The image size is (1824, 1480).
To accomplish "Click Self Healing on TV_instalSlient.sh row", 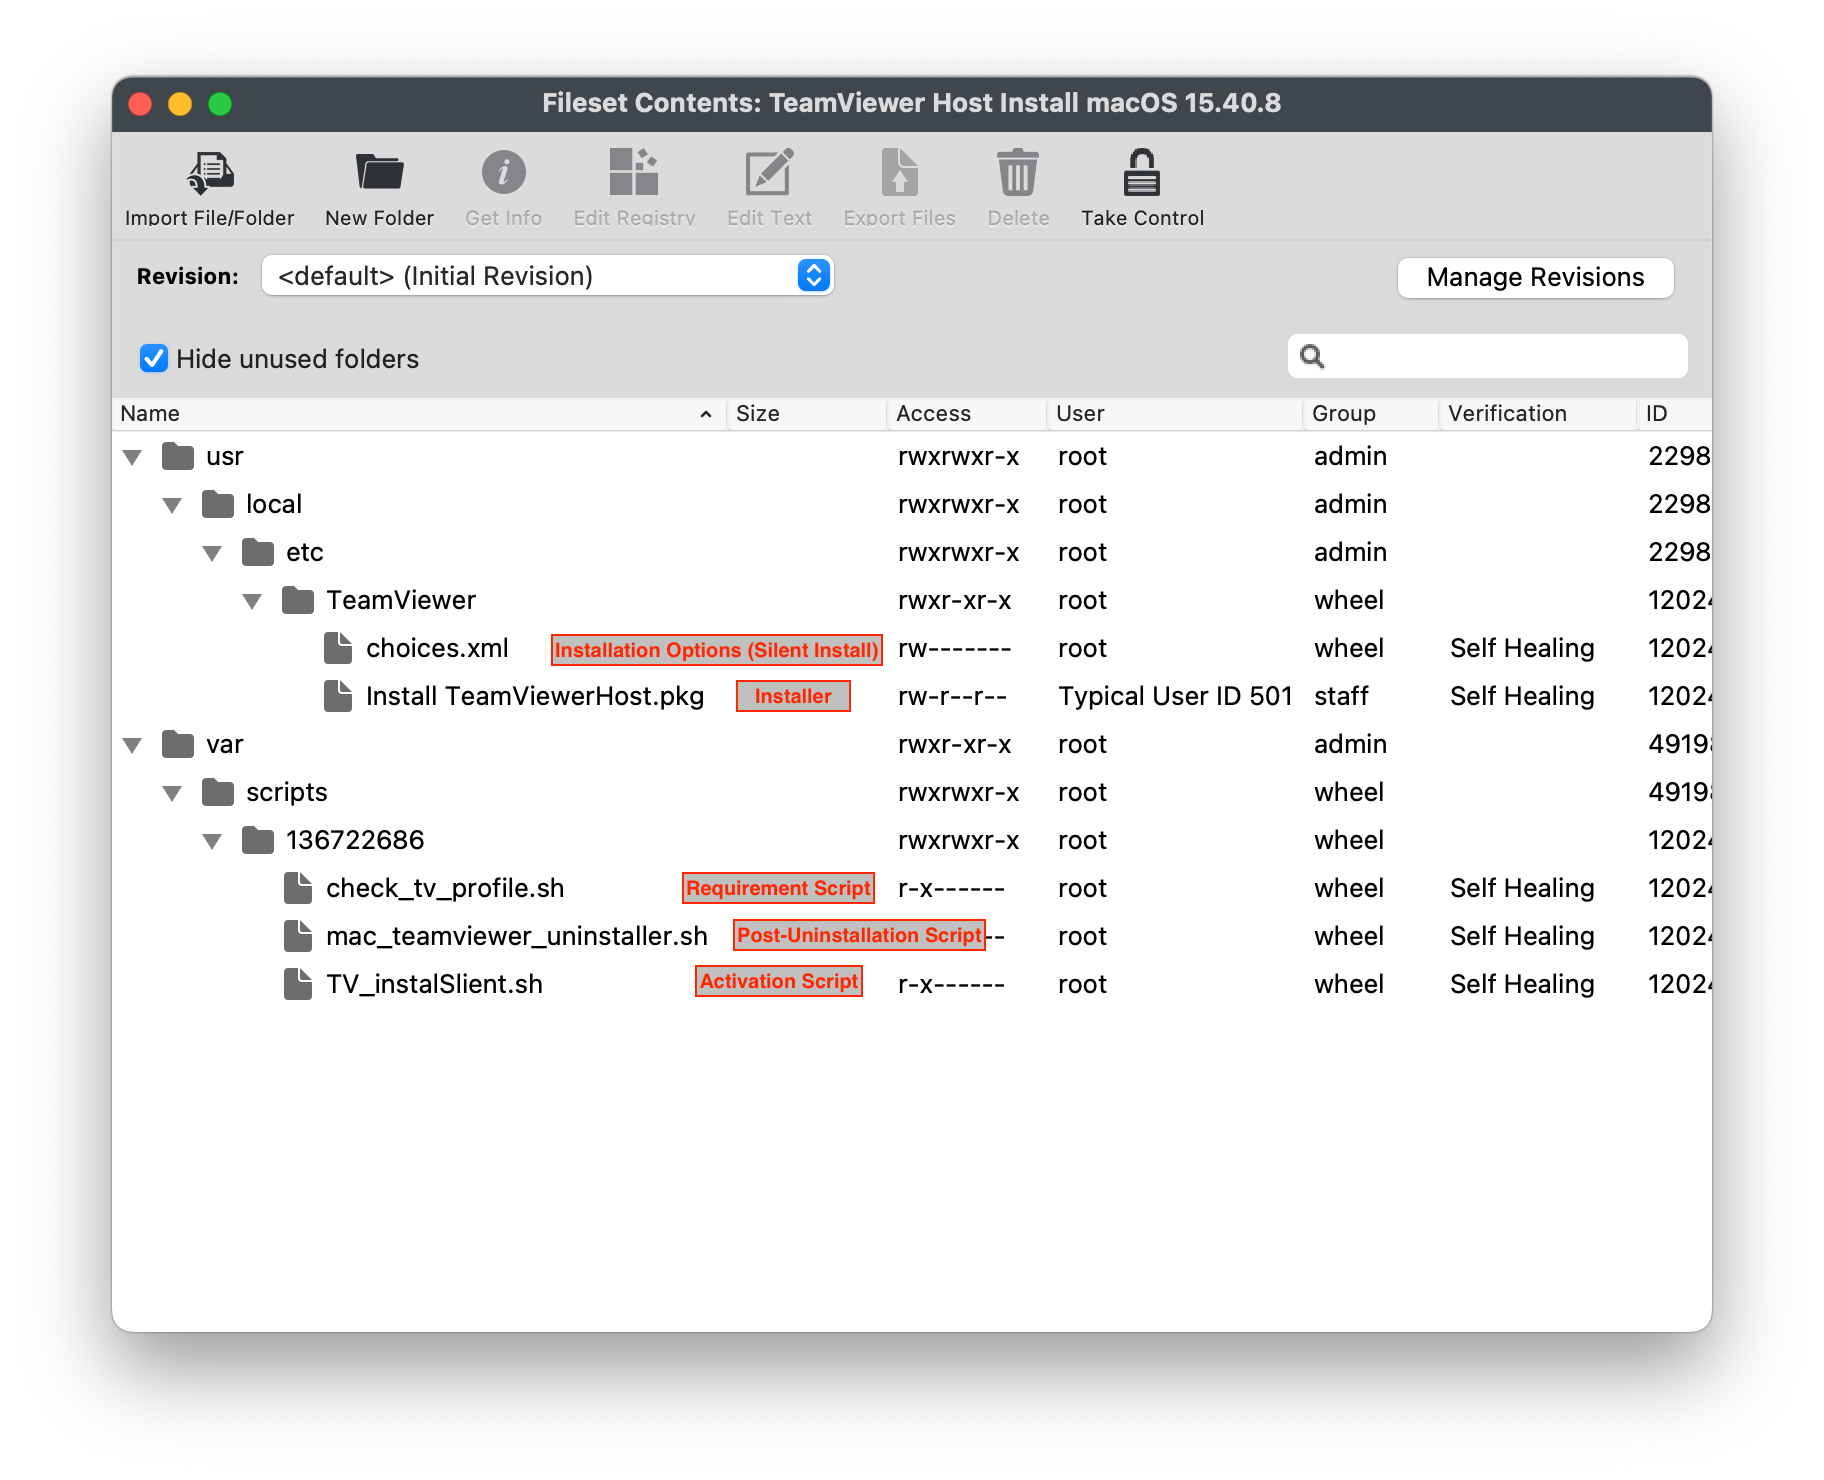I will [1522, 984].
